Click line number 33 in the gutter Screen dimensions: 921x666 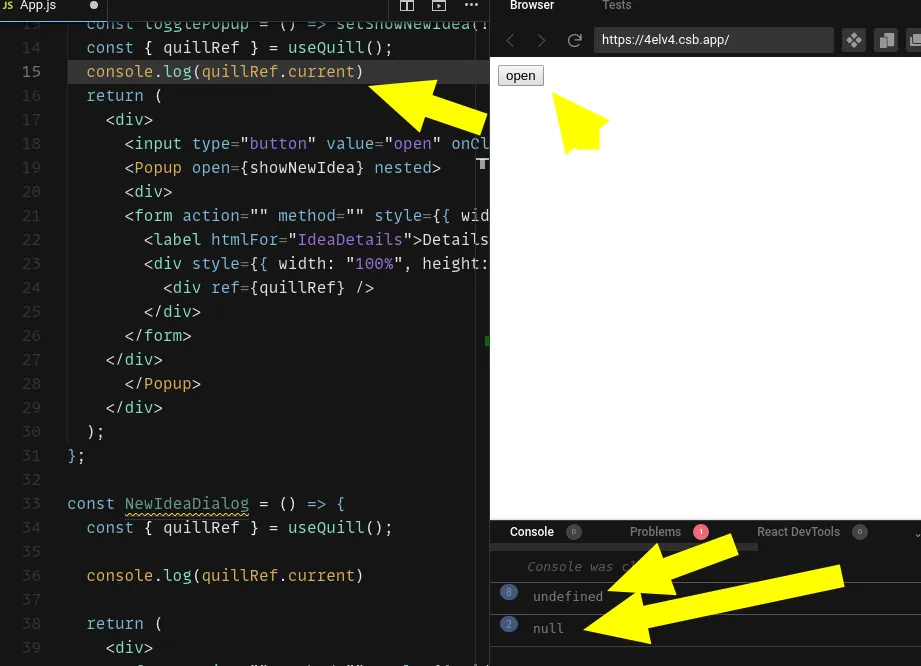click(31, 504)
